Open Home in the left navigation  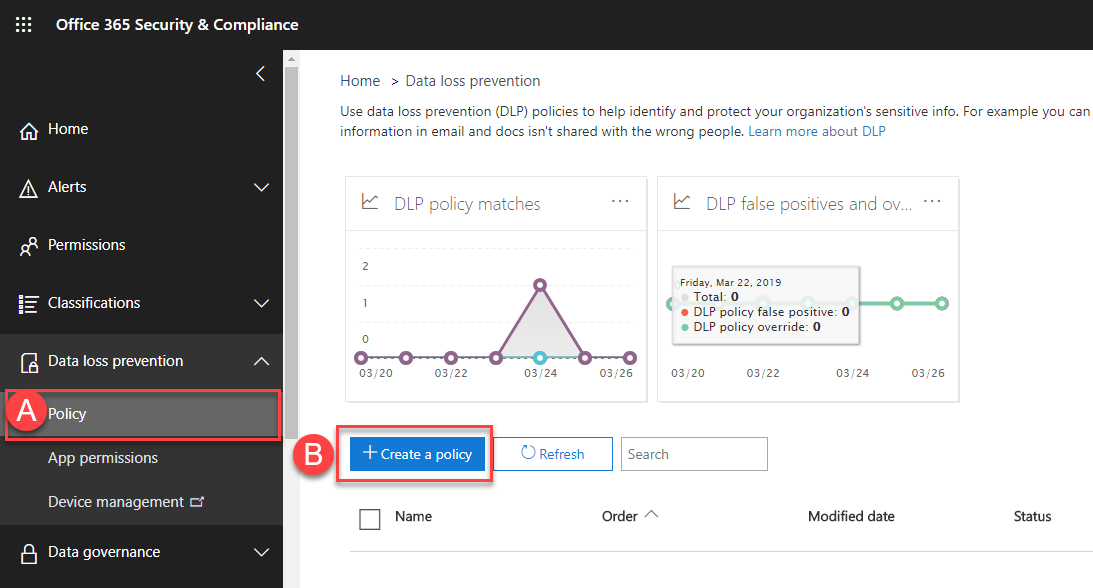(x=68, y=129)
